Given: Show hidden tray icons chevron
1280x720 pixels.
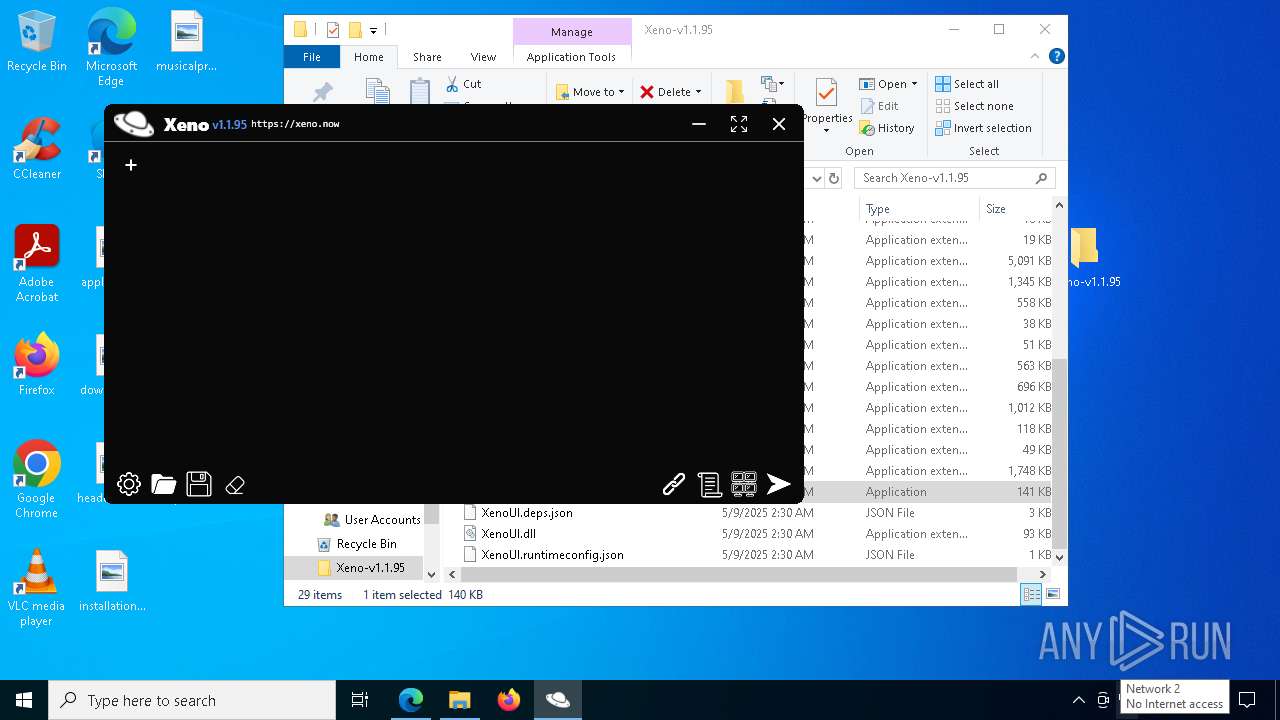Looking at the screenshot, I should 1078,700.
